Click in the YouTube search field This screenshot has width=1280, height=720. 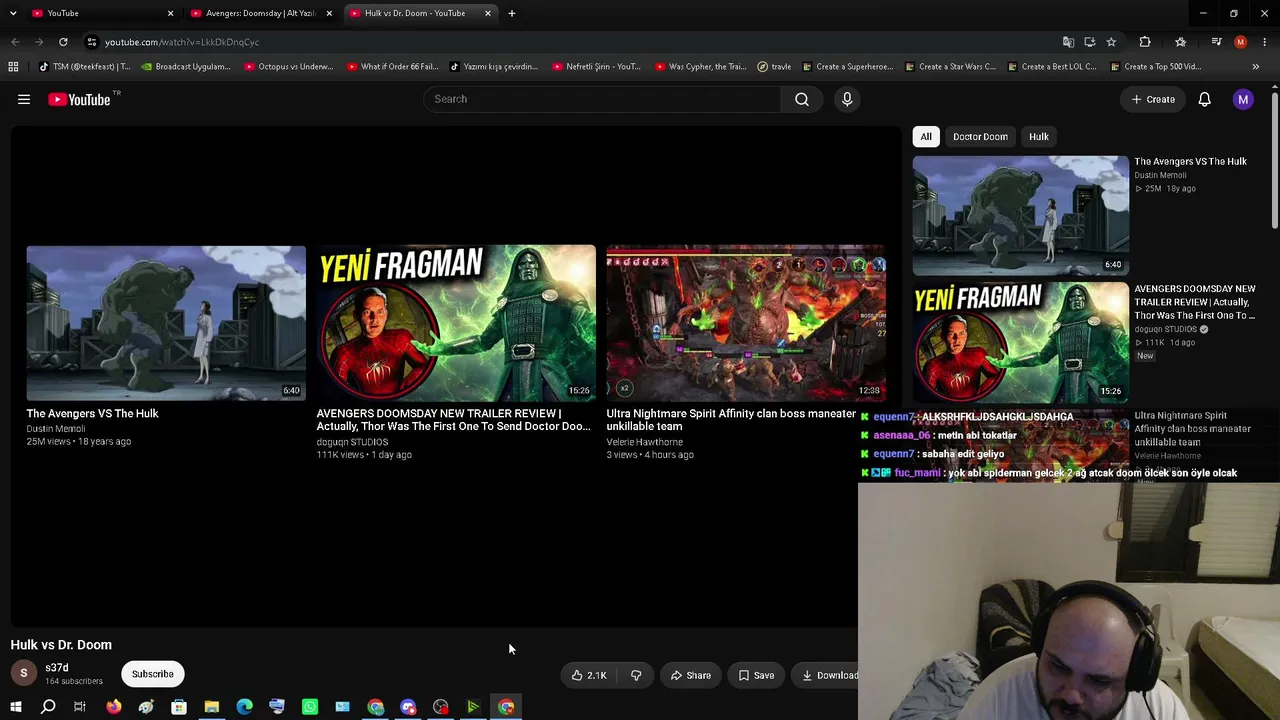click(x=602, y=99)
